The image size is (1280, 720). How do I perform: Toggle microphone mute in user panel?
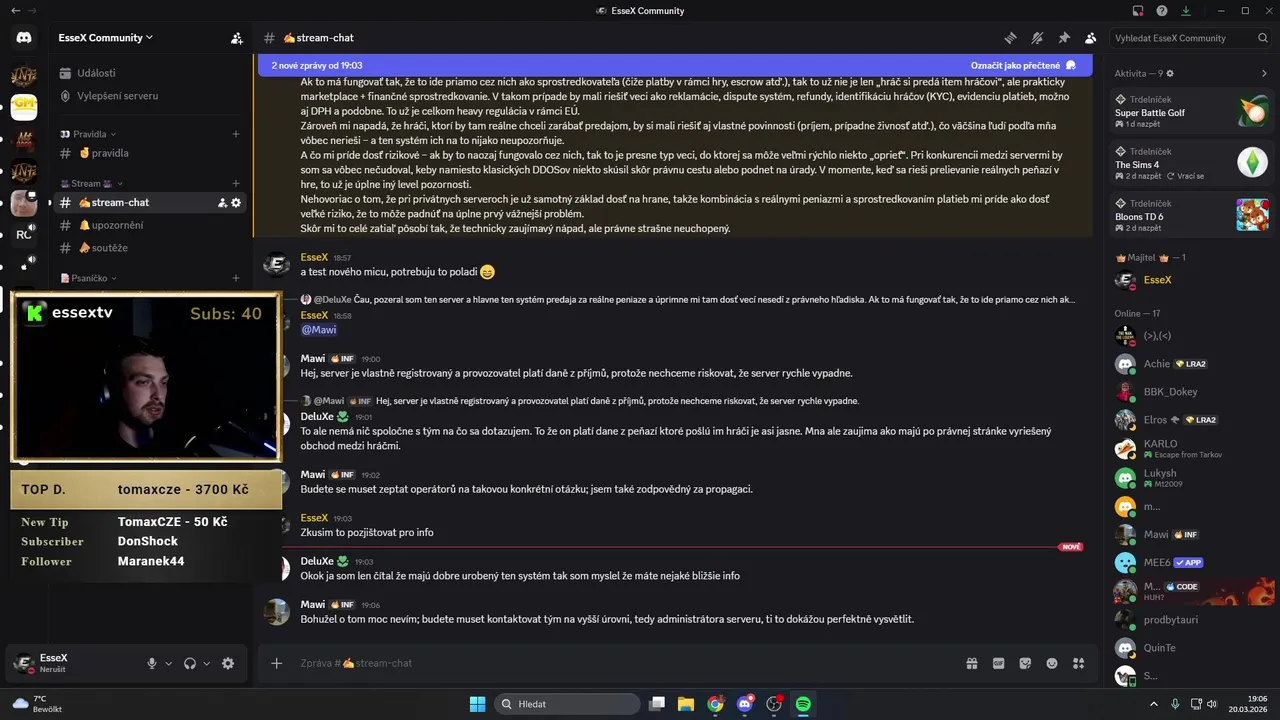152,663
